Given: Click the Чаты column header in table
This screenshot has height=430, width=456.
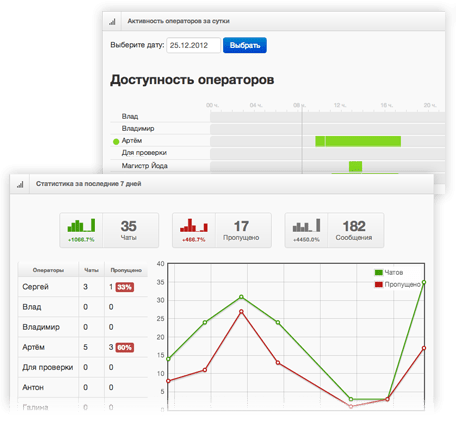Looking at the screenshot, I should (91, 270).
